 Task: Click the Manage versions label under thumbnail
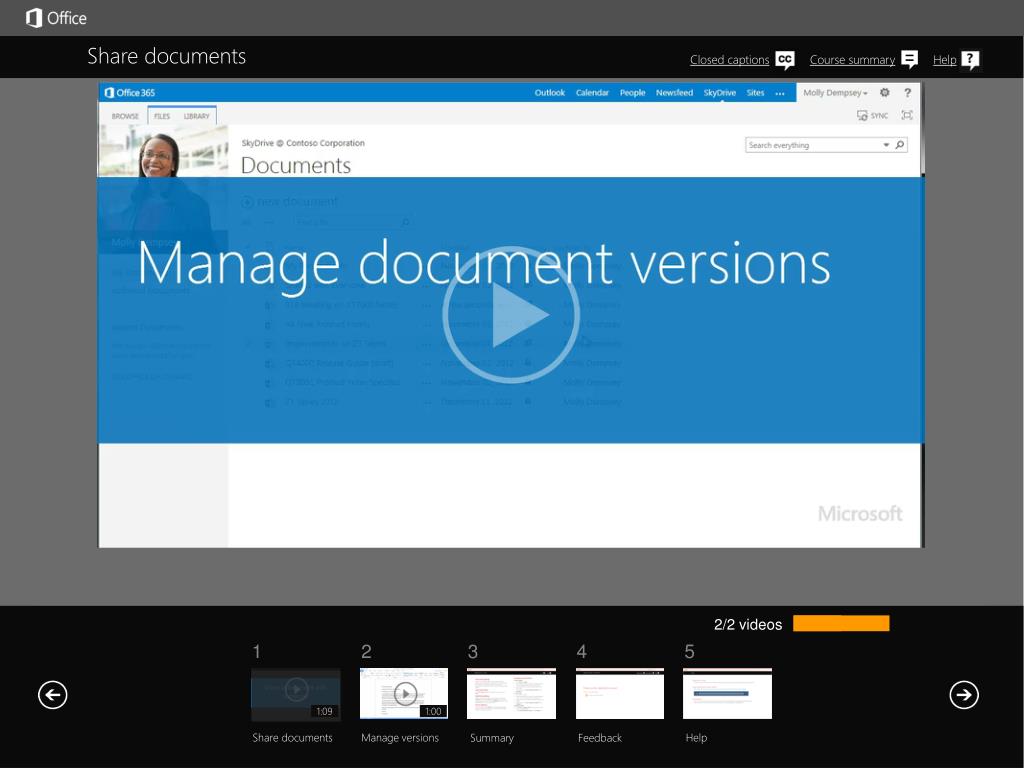tap(400, 737)
